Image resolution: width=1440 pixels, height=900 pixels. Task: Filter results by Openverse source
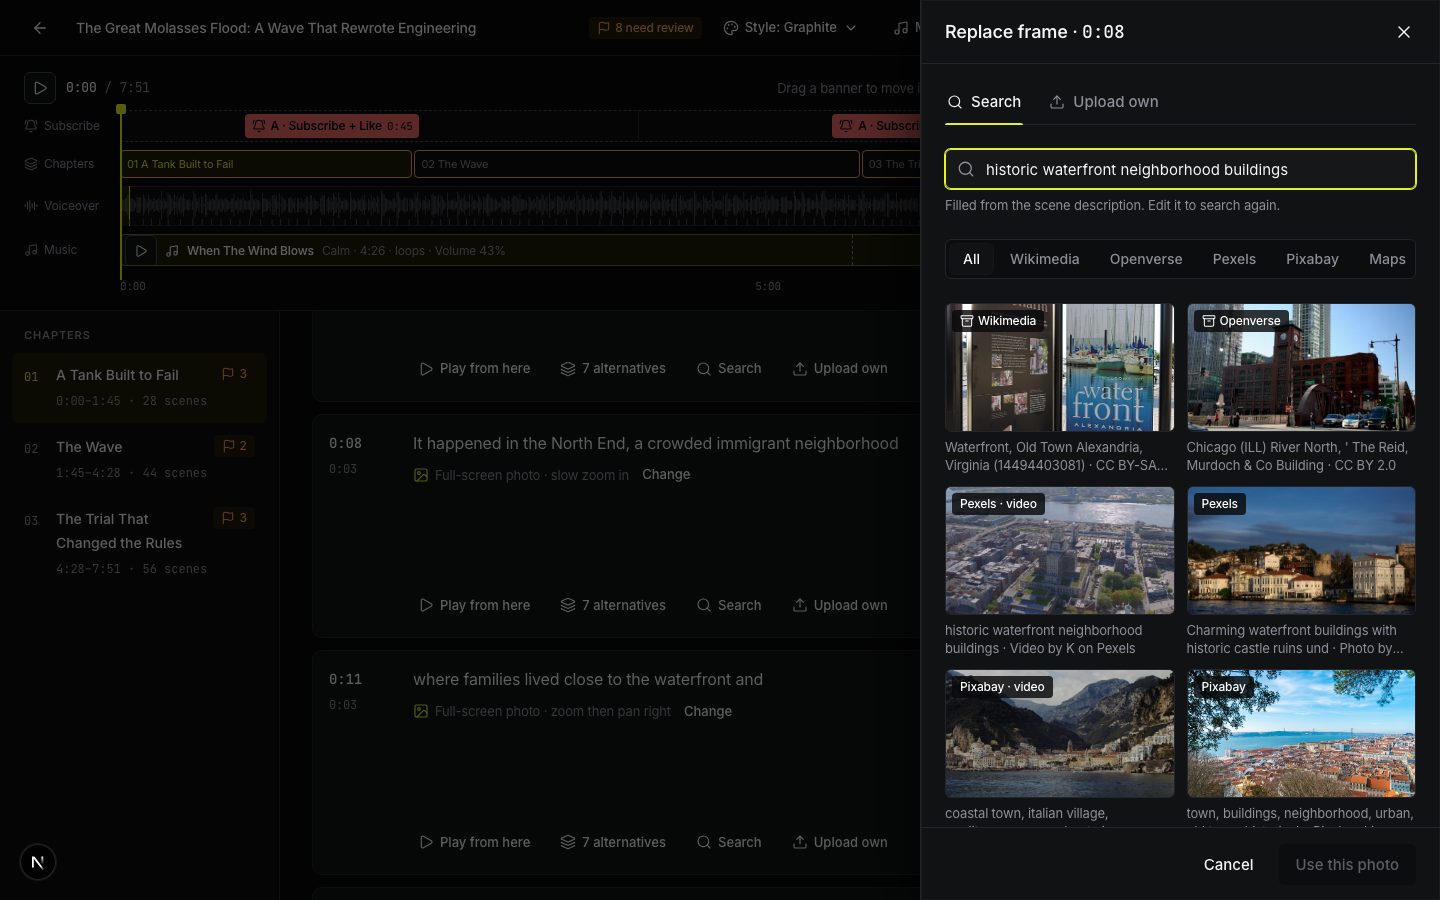tap(1146, 259)
